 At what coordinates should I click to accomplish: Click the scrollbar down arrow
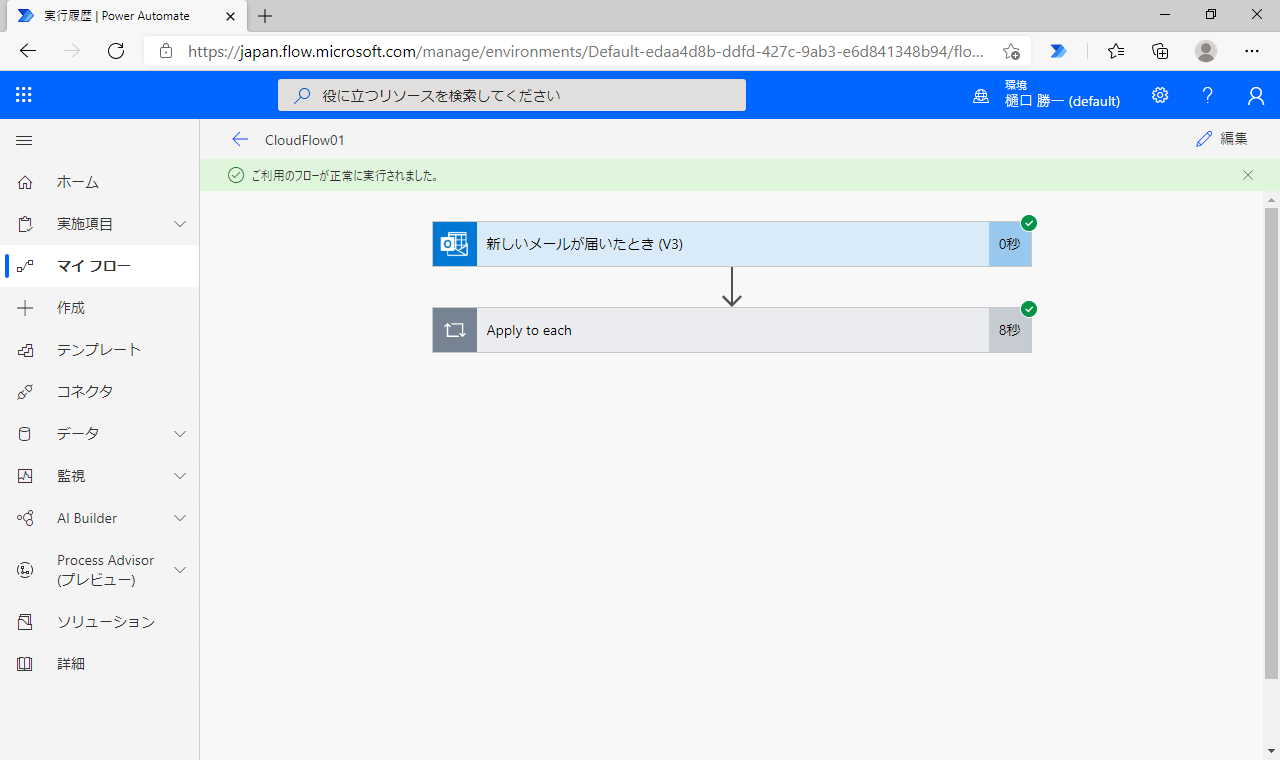(x=1272, y=751)
